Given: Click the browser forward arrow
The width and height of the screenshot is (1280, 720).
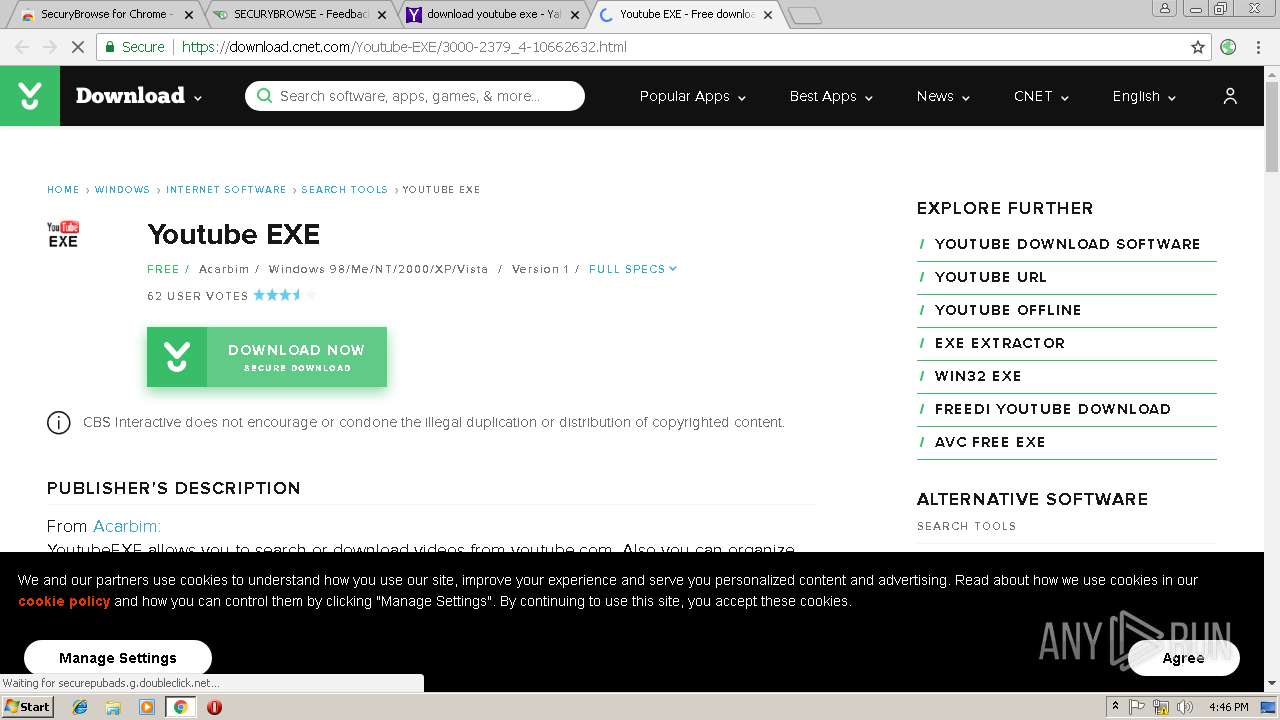Looking at the screenshot, I should (x=49, y=47).
